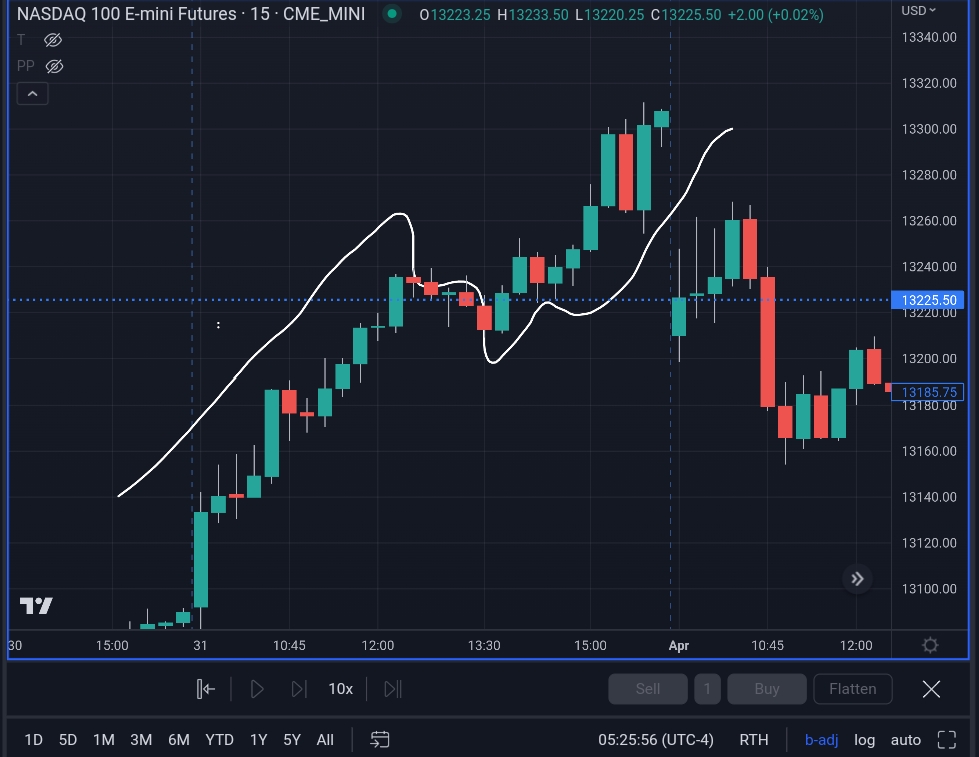
Task: Collapse the indicator legend with the chevron
Action: (32, 94)
